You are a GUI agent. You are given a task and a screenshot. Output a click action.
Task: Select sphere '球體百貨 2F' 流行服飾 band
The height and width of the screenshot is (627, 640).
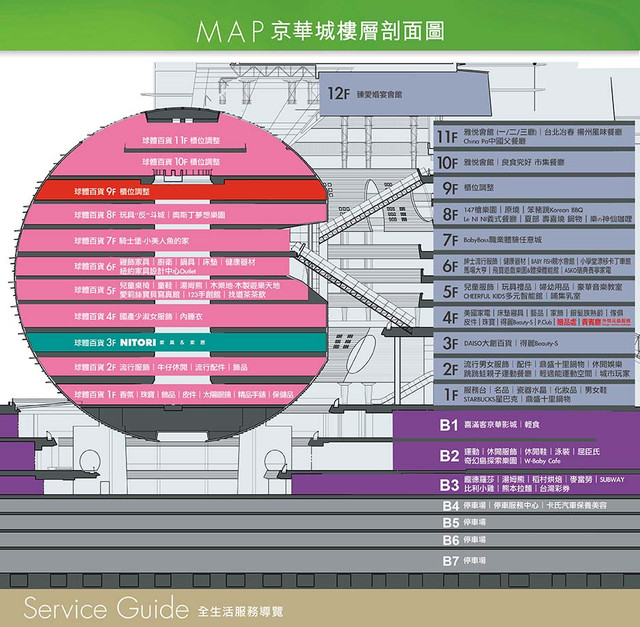[182, 367]
